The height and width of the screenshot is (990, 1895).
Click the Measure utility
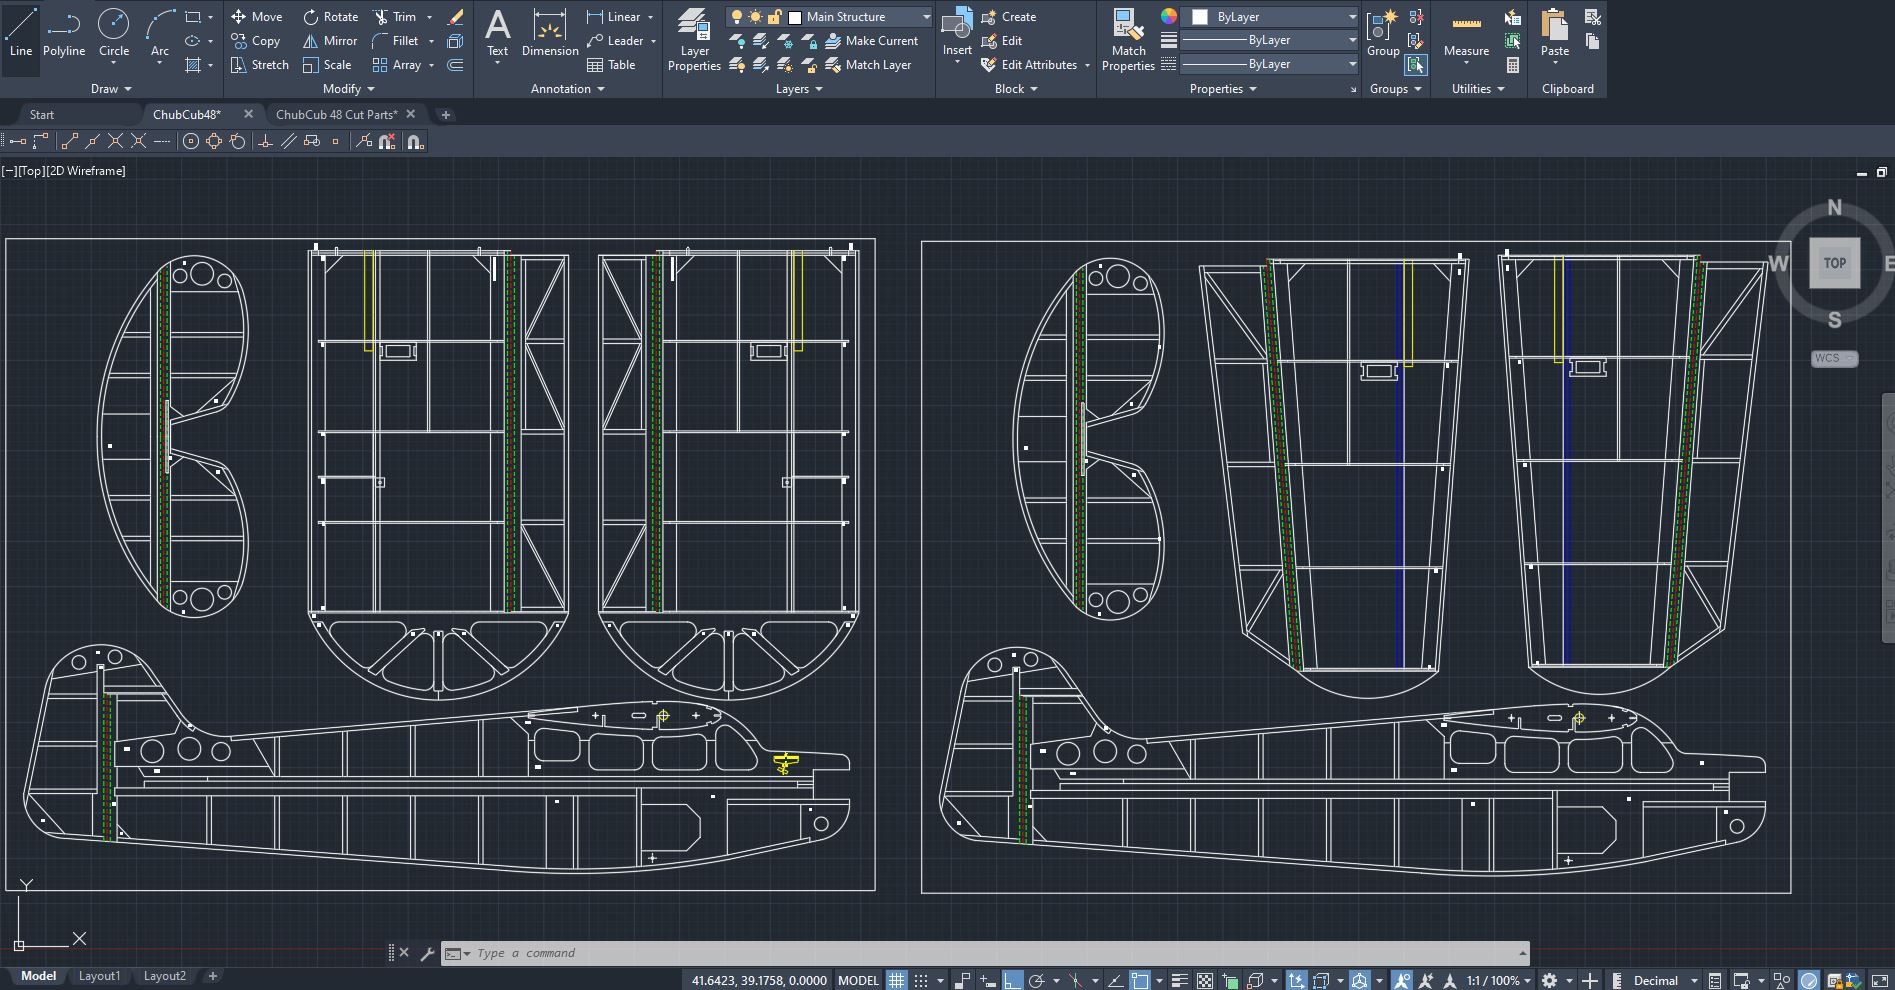pyautogui.click(x=1466, y=33)
